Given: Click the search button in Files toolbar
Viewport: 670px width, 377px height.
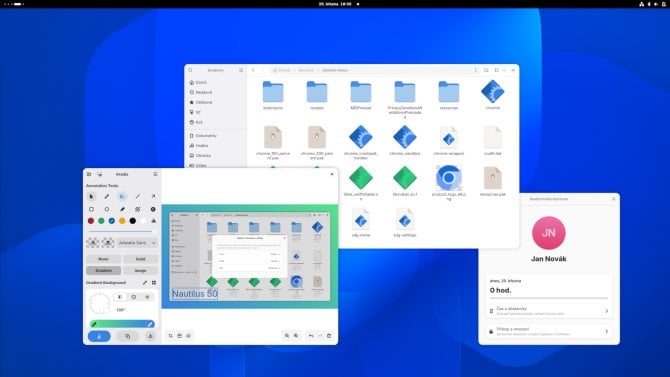Looking at the screenshot, I should point(486,70).
